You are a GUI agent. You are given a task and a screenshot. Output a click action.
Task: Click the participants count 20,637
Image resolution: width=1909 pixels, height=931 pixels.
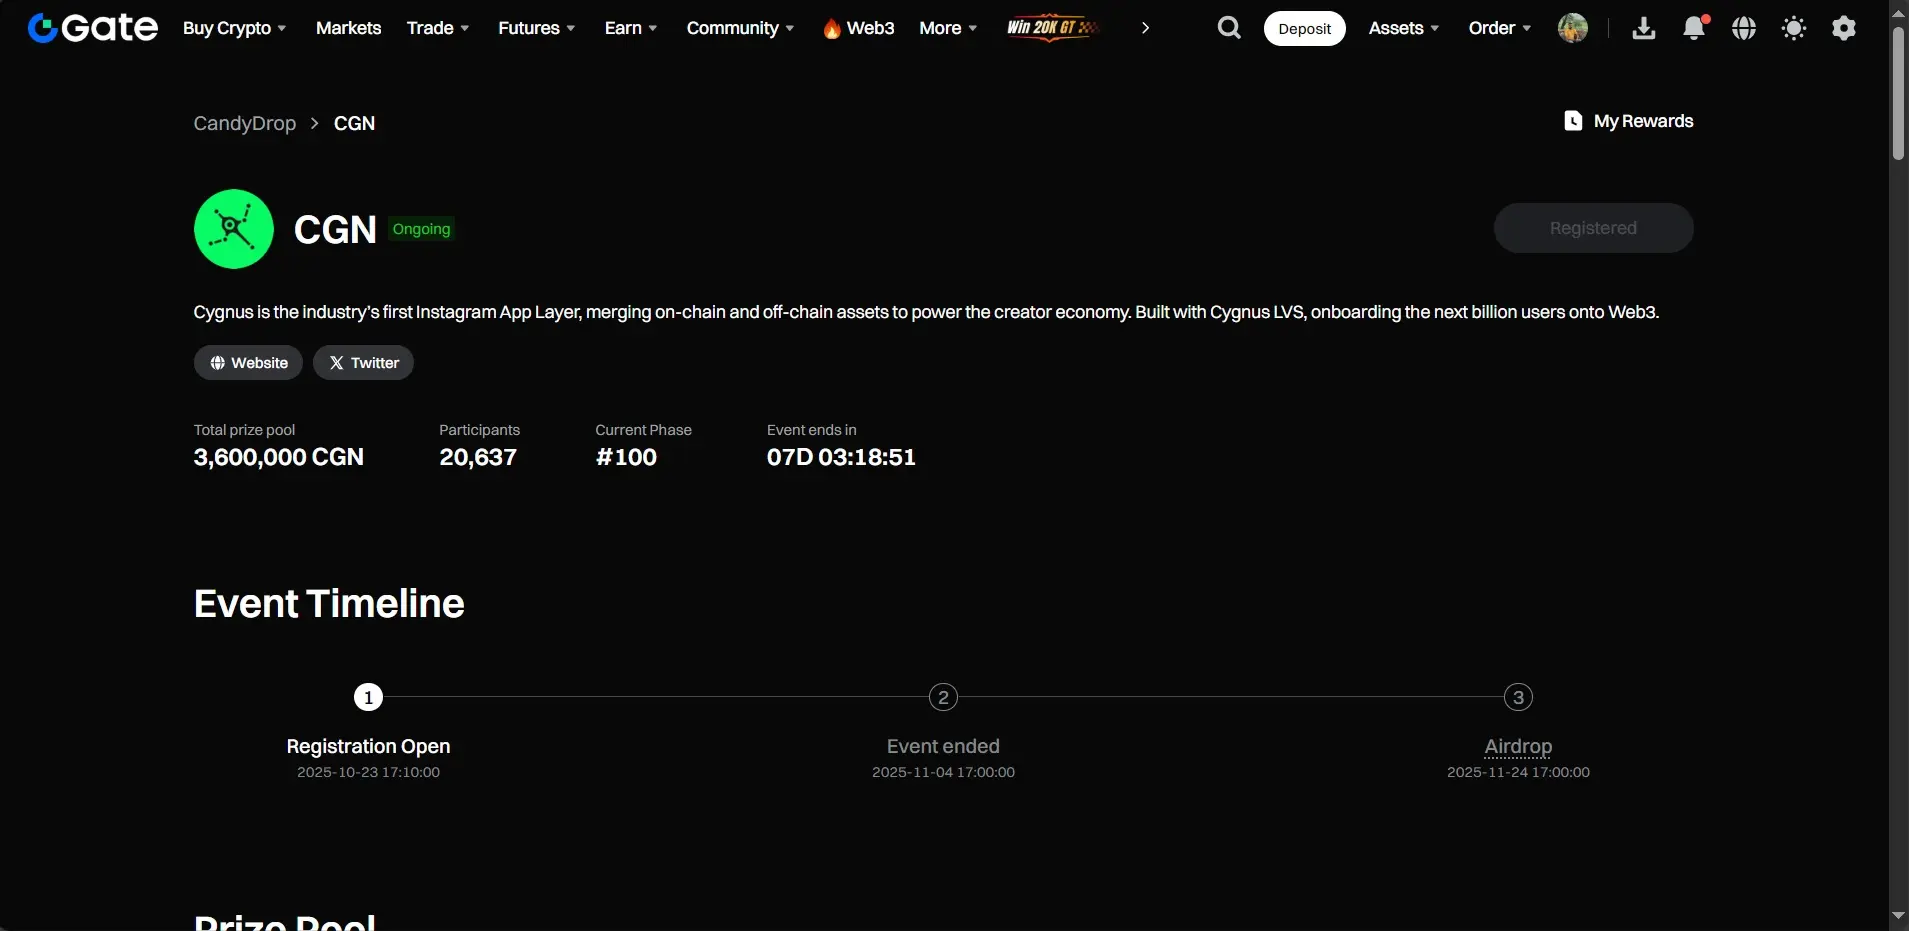click(478, 457)
